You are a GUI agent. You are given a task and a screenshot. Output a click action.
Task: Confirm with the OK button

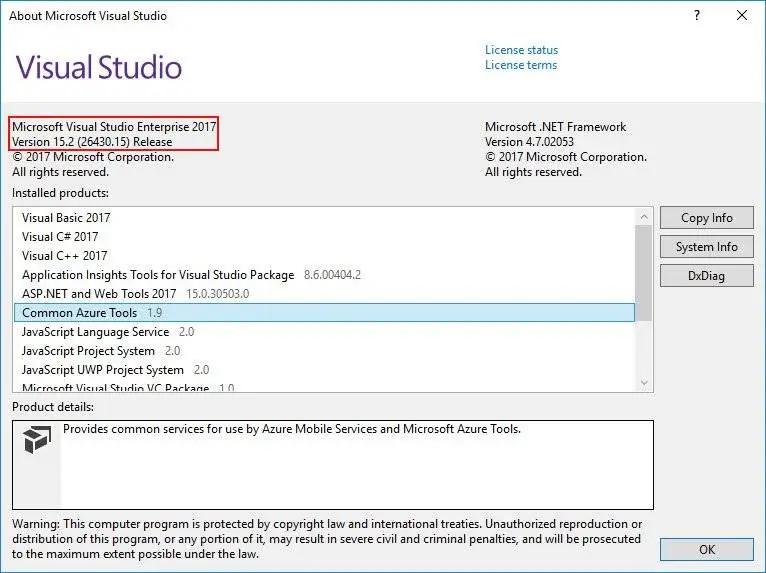point(706,550)
